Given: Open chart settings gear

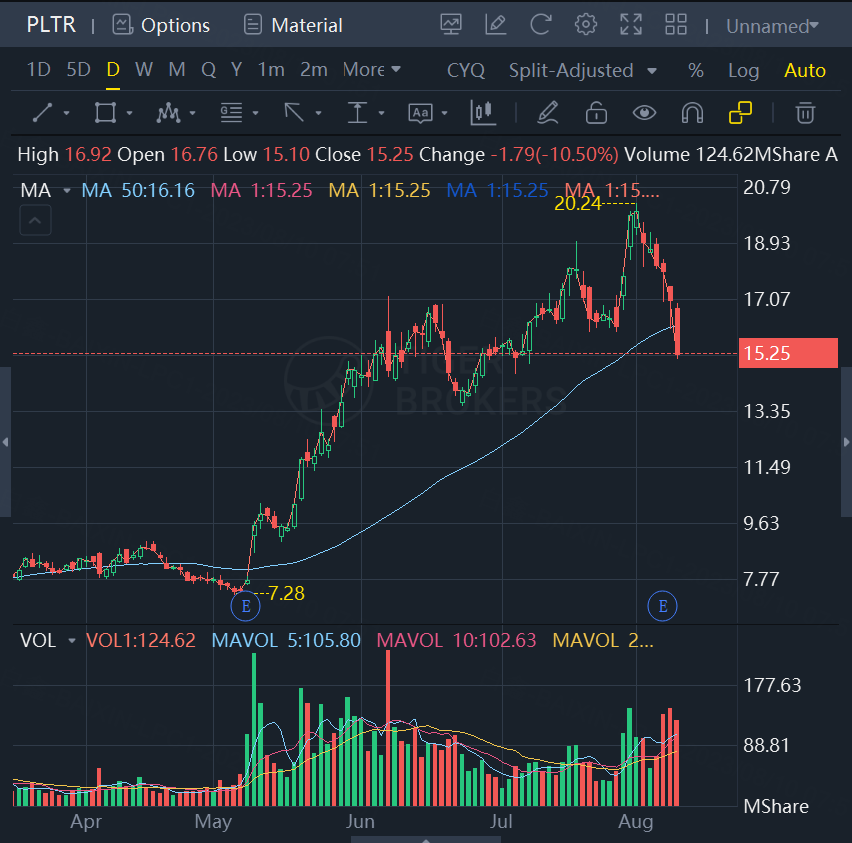Looking at the screenshot, I should click(x=586, y=25).
